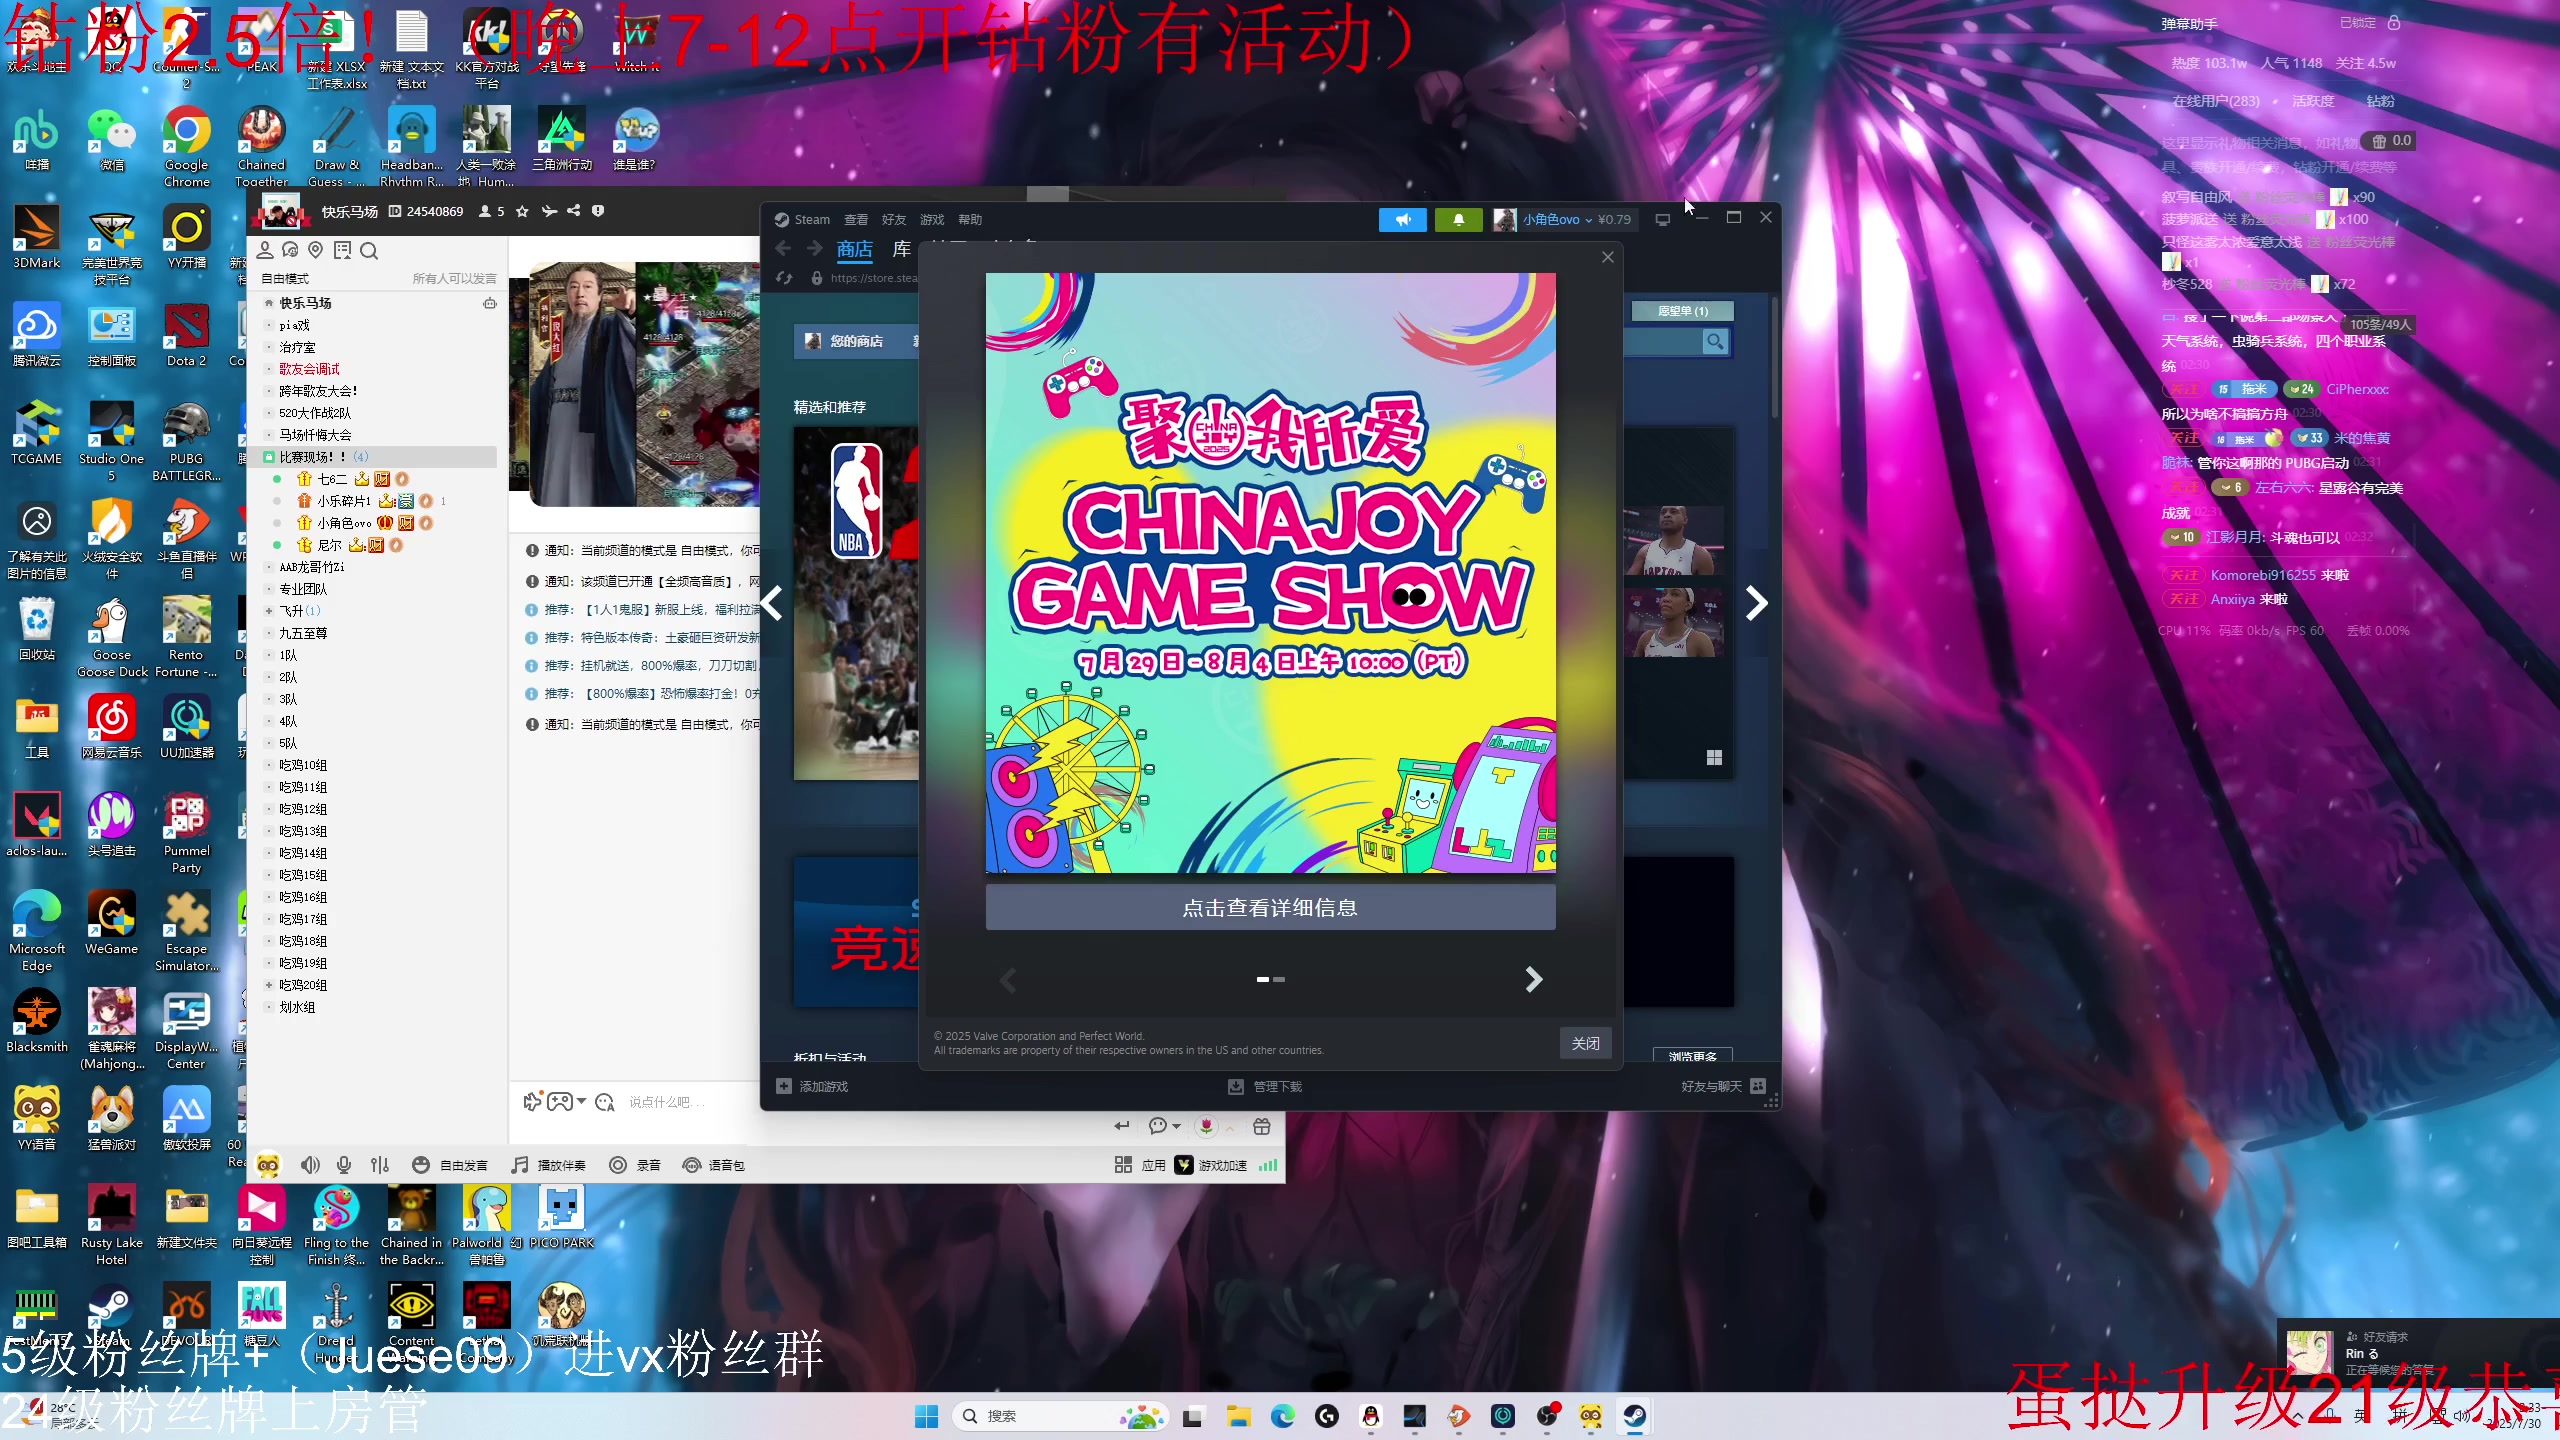Switch to 钻粉 tab in 弹幕助手
The height and width of the screenshot is (1440, 2560).
point(2380,101)
